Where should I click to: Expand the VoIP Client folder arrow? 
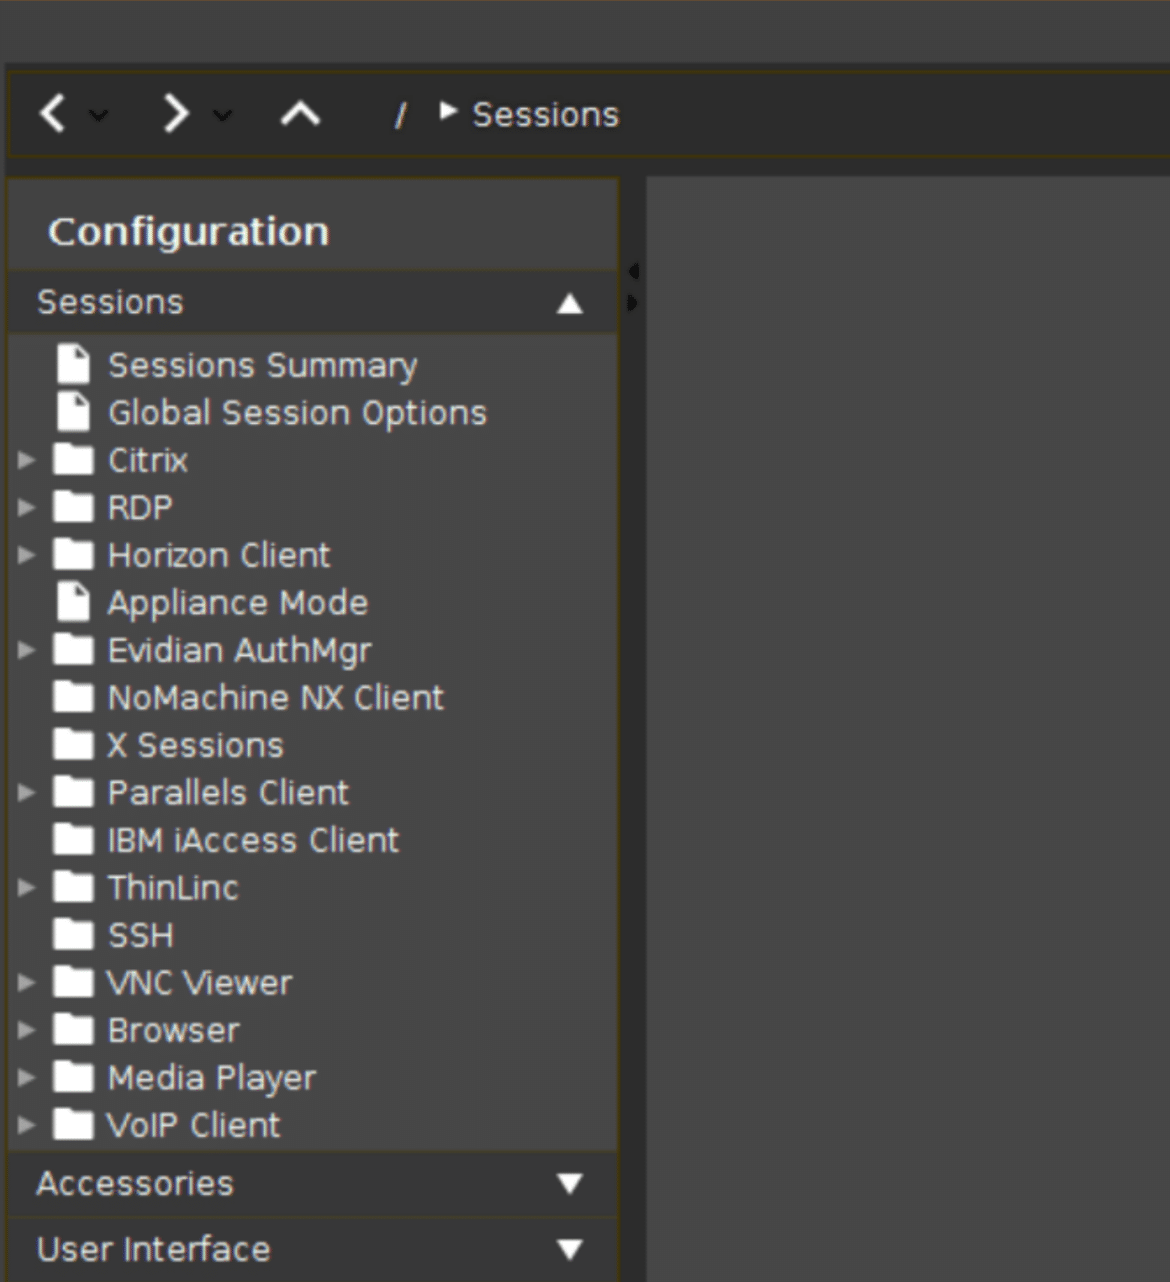[x=27, y=1125]
